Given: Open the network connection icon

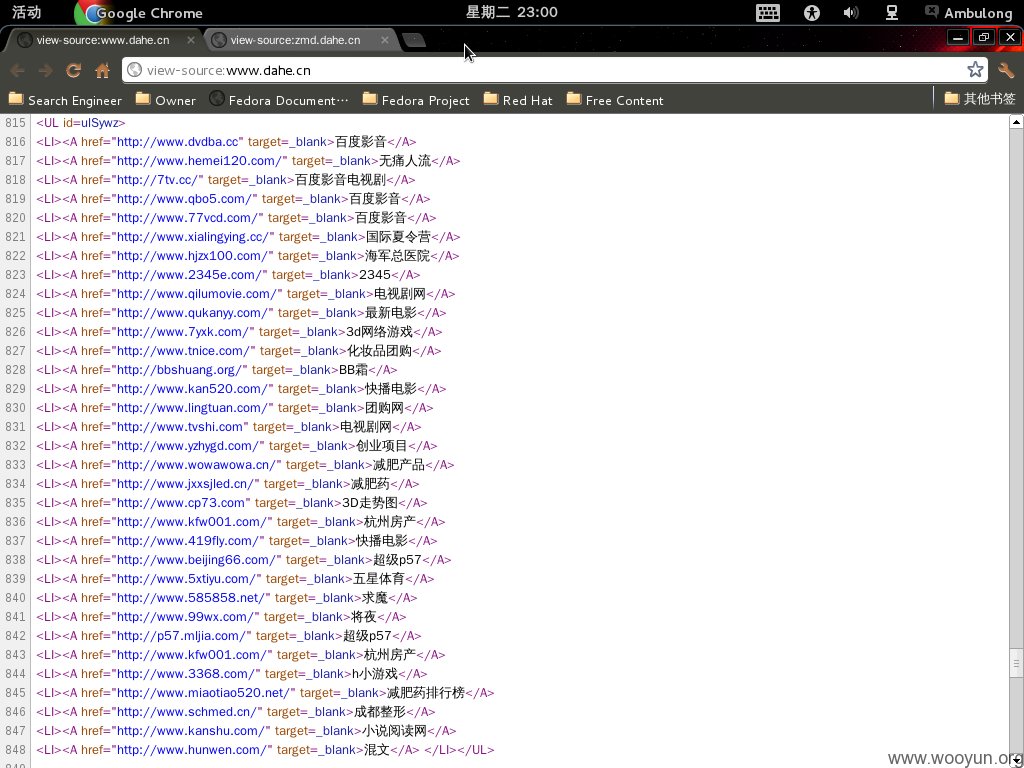Looking at the screenshot, I should click(891, 12).
